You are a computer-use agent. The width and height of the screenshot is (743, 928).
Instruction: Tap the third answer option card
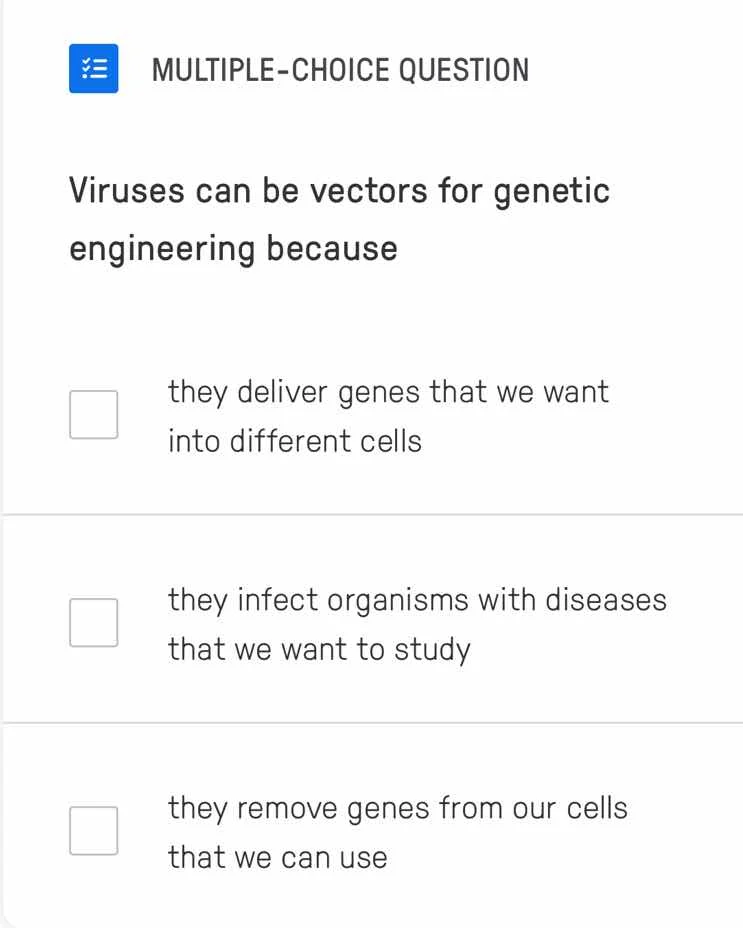coord(370,830)
